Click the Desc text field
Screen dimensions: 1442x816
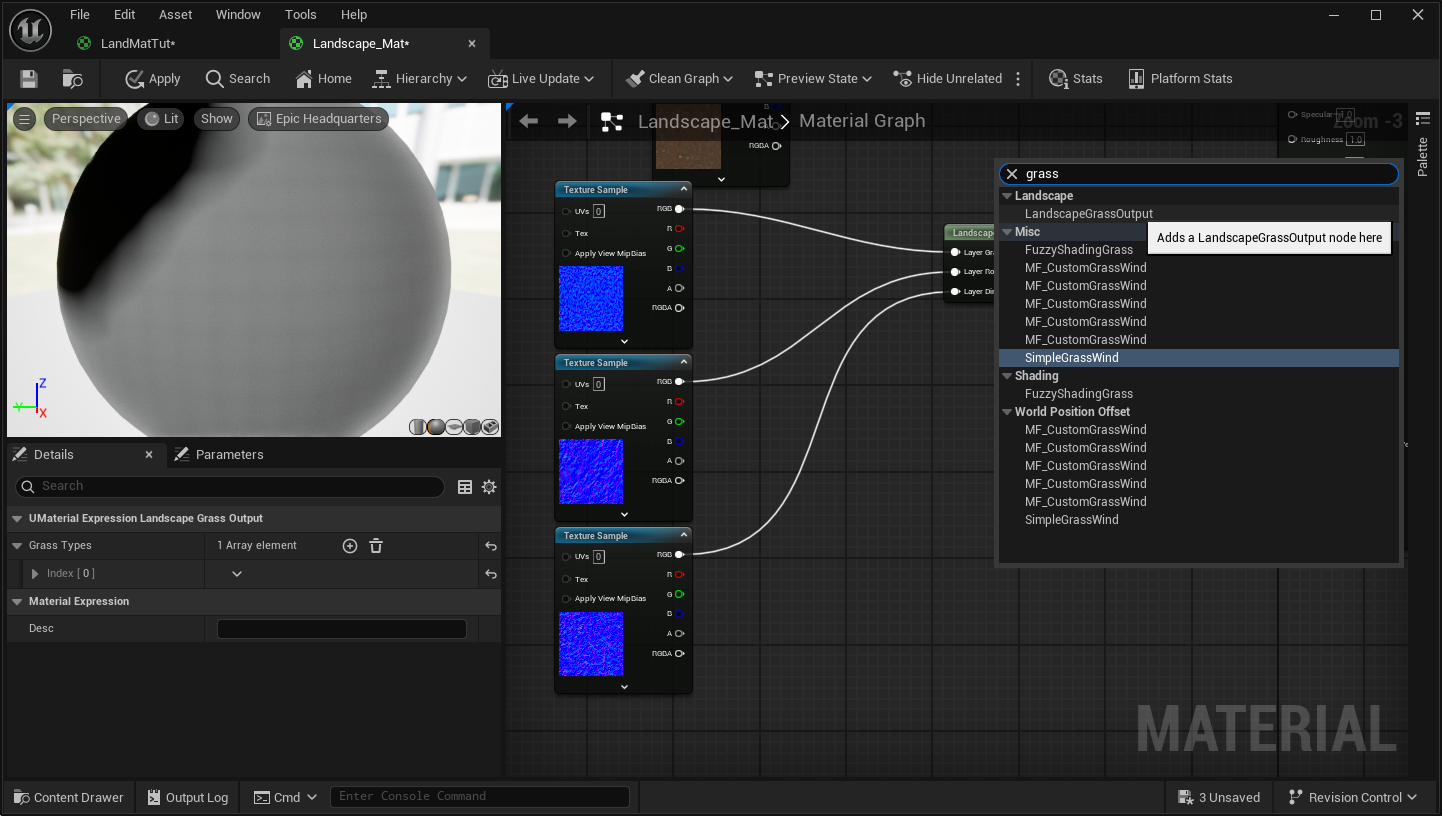(x=342, y=629)
